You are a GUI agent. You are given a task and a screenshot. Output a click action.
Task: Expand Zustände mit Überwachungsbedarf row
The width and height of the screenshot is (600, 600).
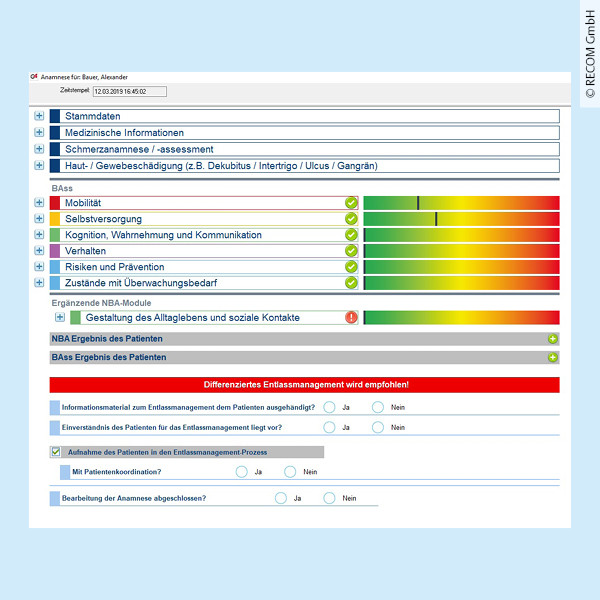[39, 282]
